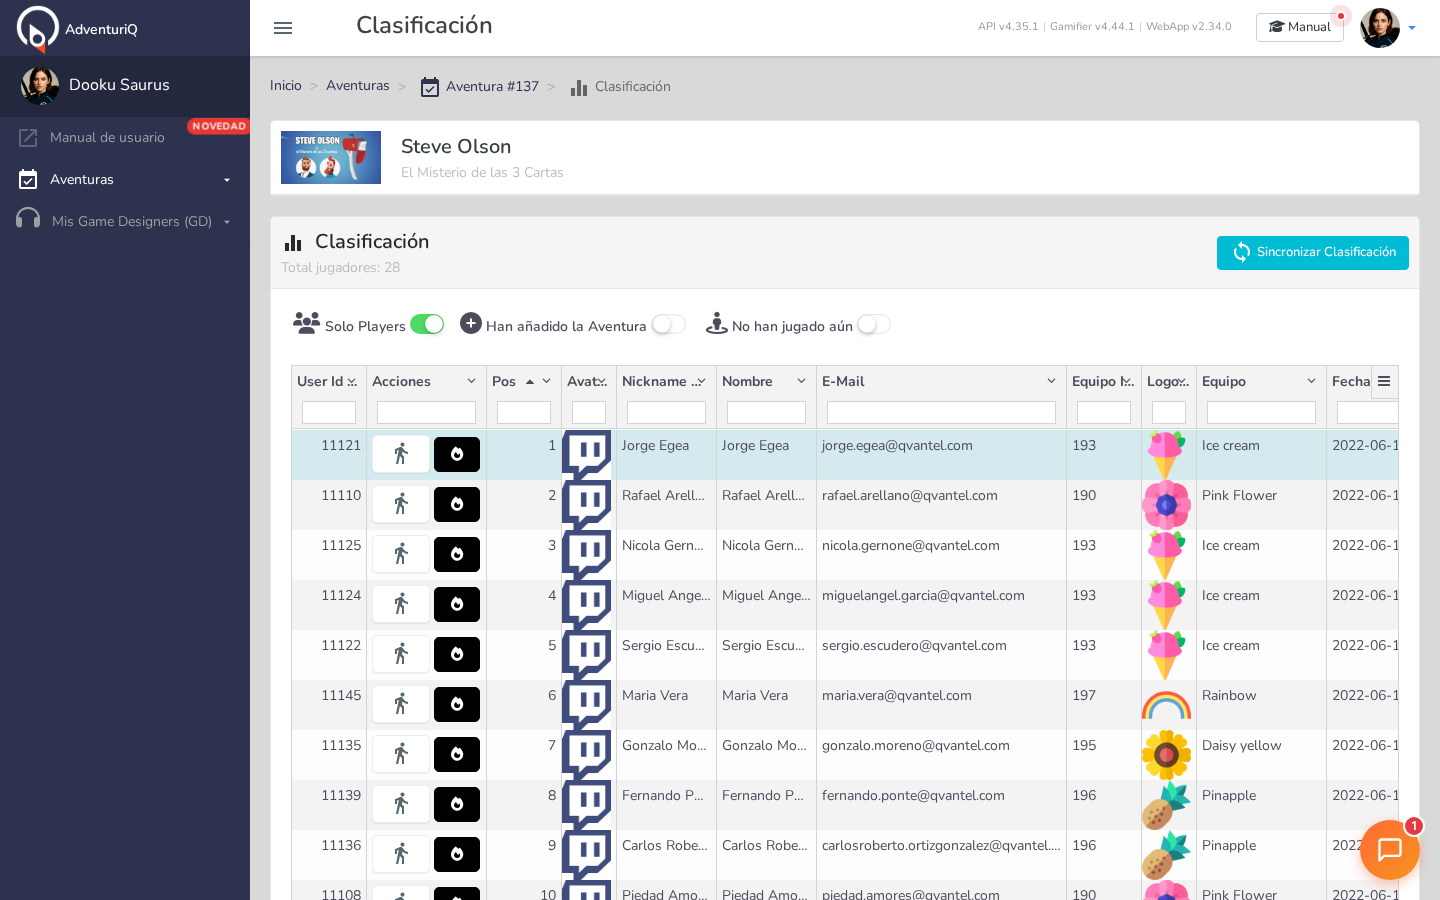Click black fire icon for user 11135

(x=457, y=754)
